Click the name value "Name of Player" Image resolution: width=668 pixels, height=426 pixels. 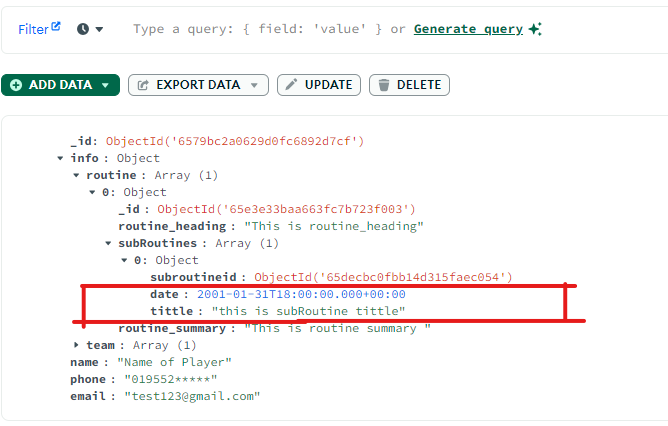tap(174, 362)
